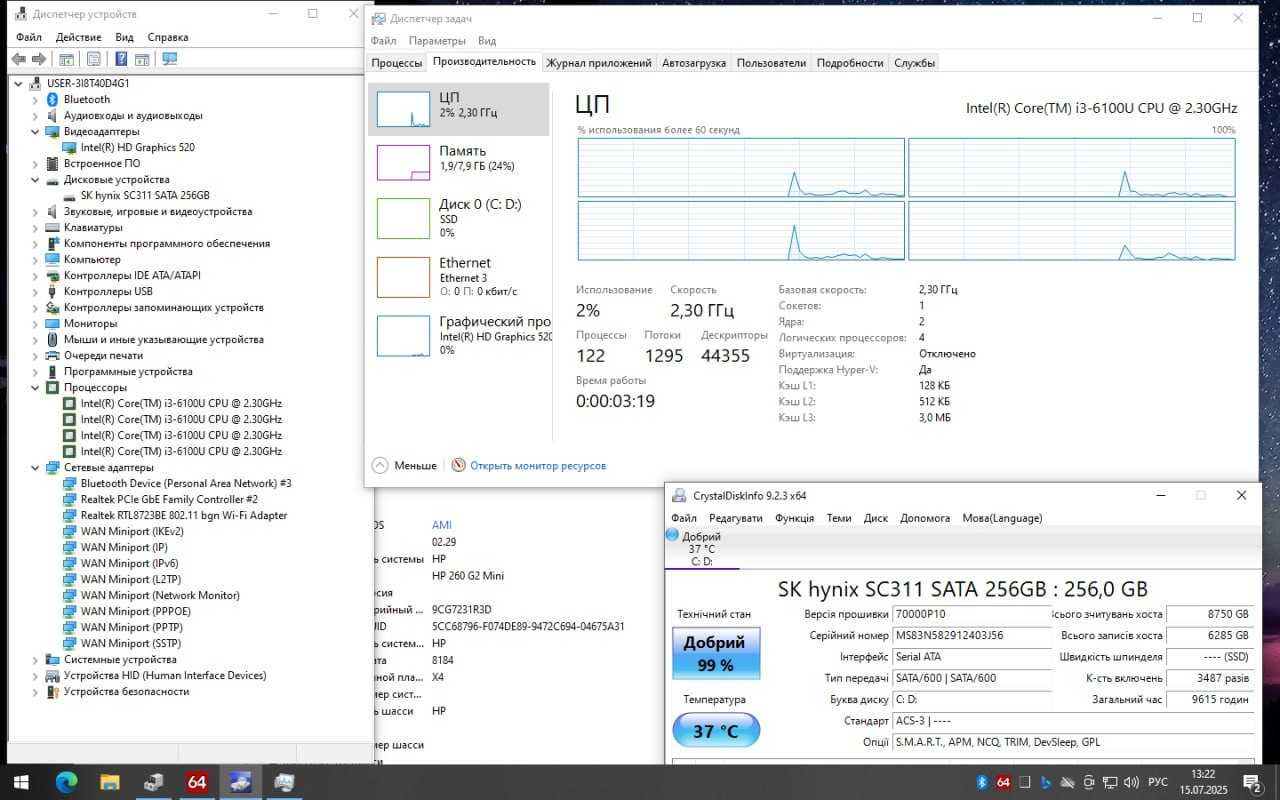Screen dimensions: 1280x800
Task: Click the Fewer details chevron icon
Action: [x=380, y=465]
